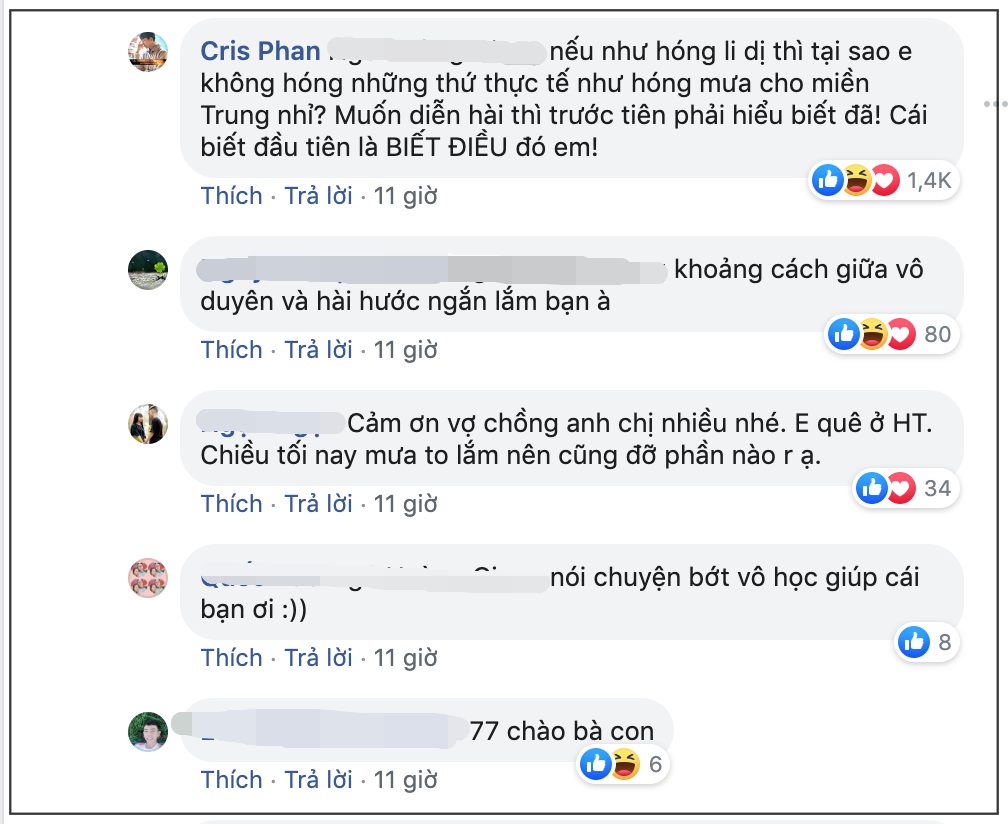
Task: Click the 11 giờ timestamp under Cris Phan's comment
Action: click(405, 196)
